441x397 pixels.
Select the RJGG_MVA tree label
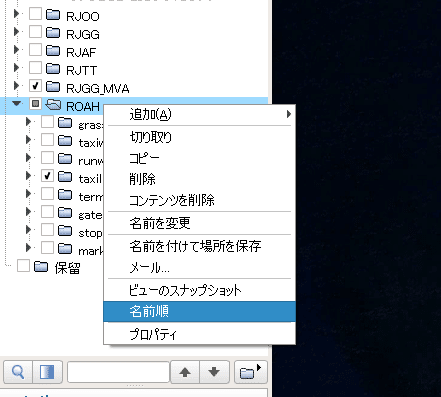[x=98, y=88]
